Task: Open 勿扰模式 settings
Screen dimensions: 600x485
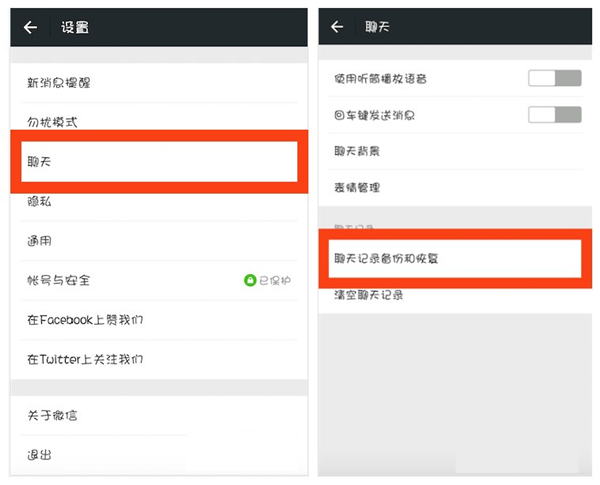Action: 159,117
